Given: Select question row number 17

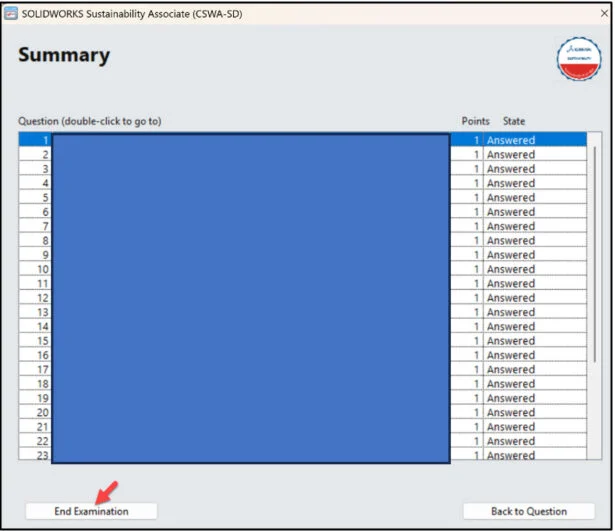Looking at the screenshot, I should (302, 369).
